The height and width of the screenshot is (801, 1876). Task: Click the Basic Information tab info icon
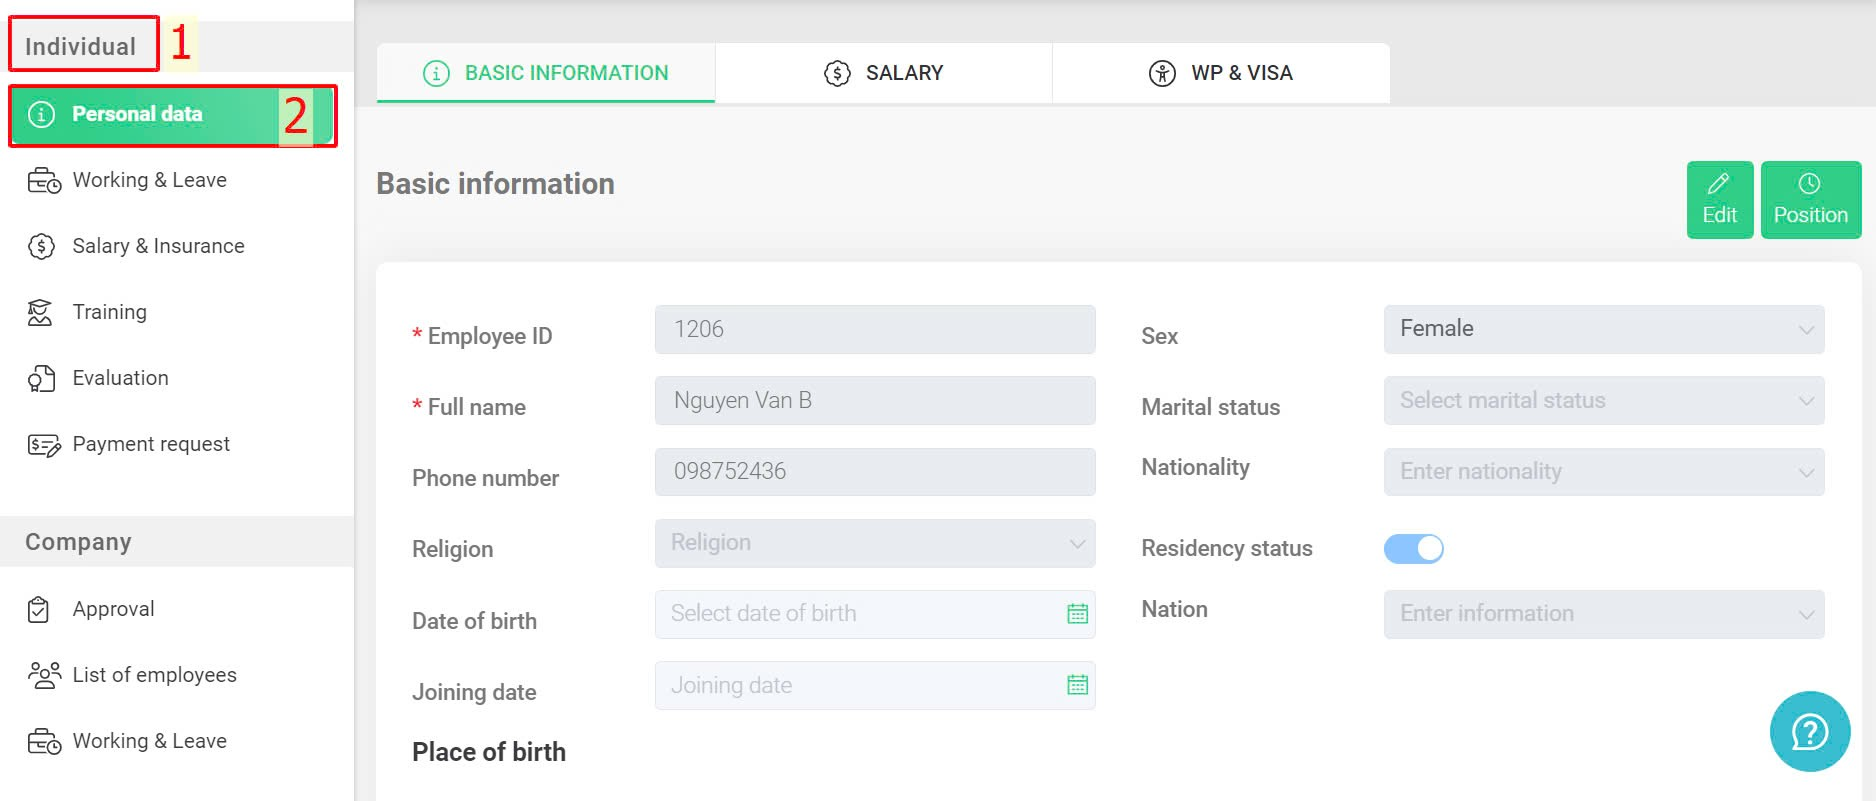436,73
